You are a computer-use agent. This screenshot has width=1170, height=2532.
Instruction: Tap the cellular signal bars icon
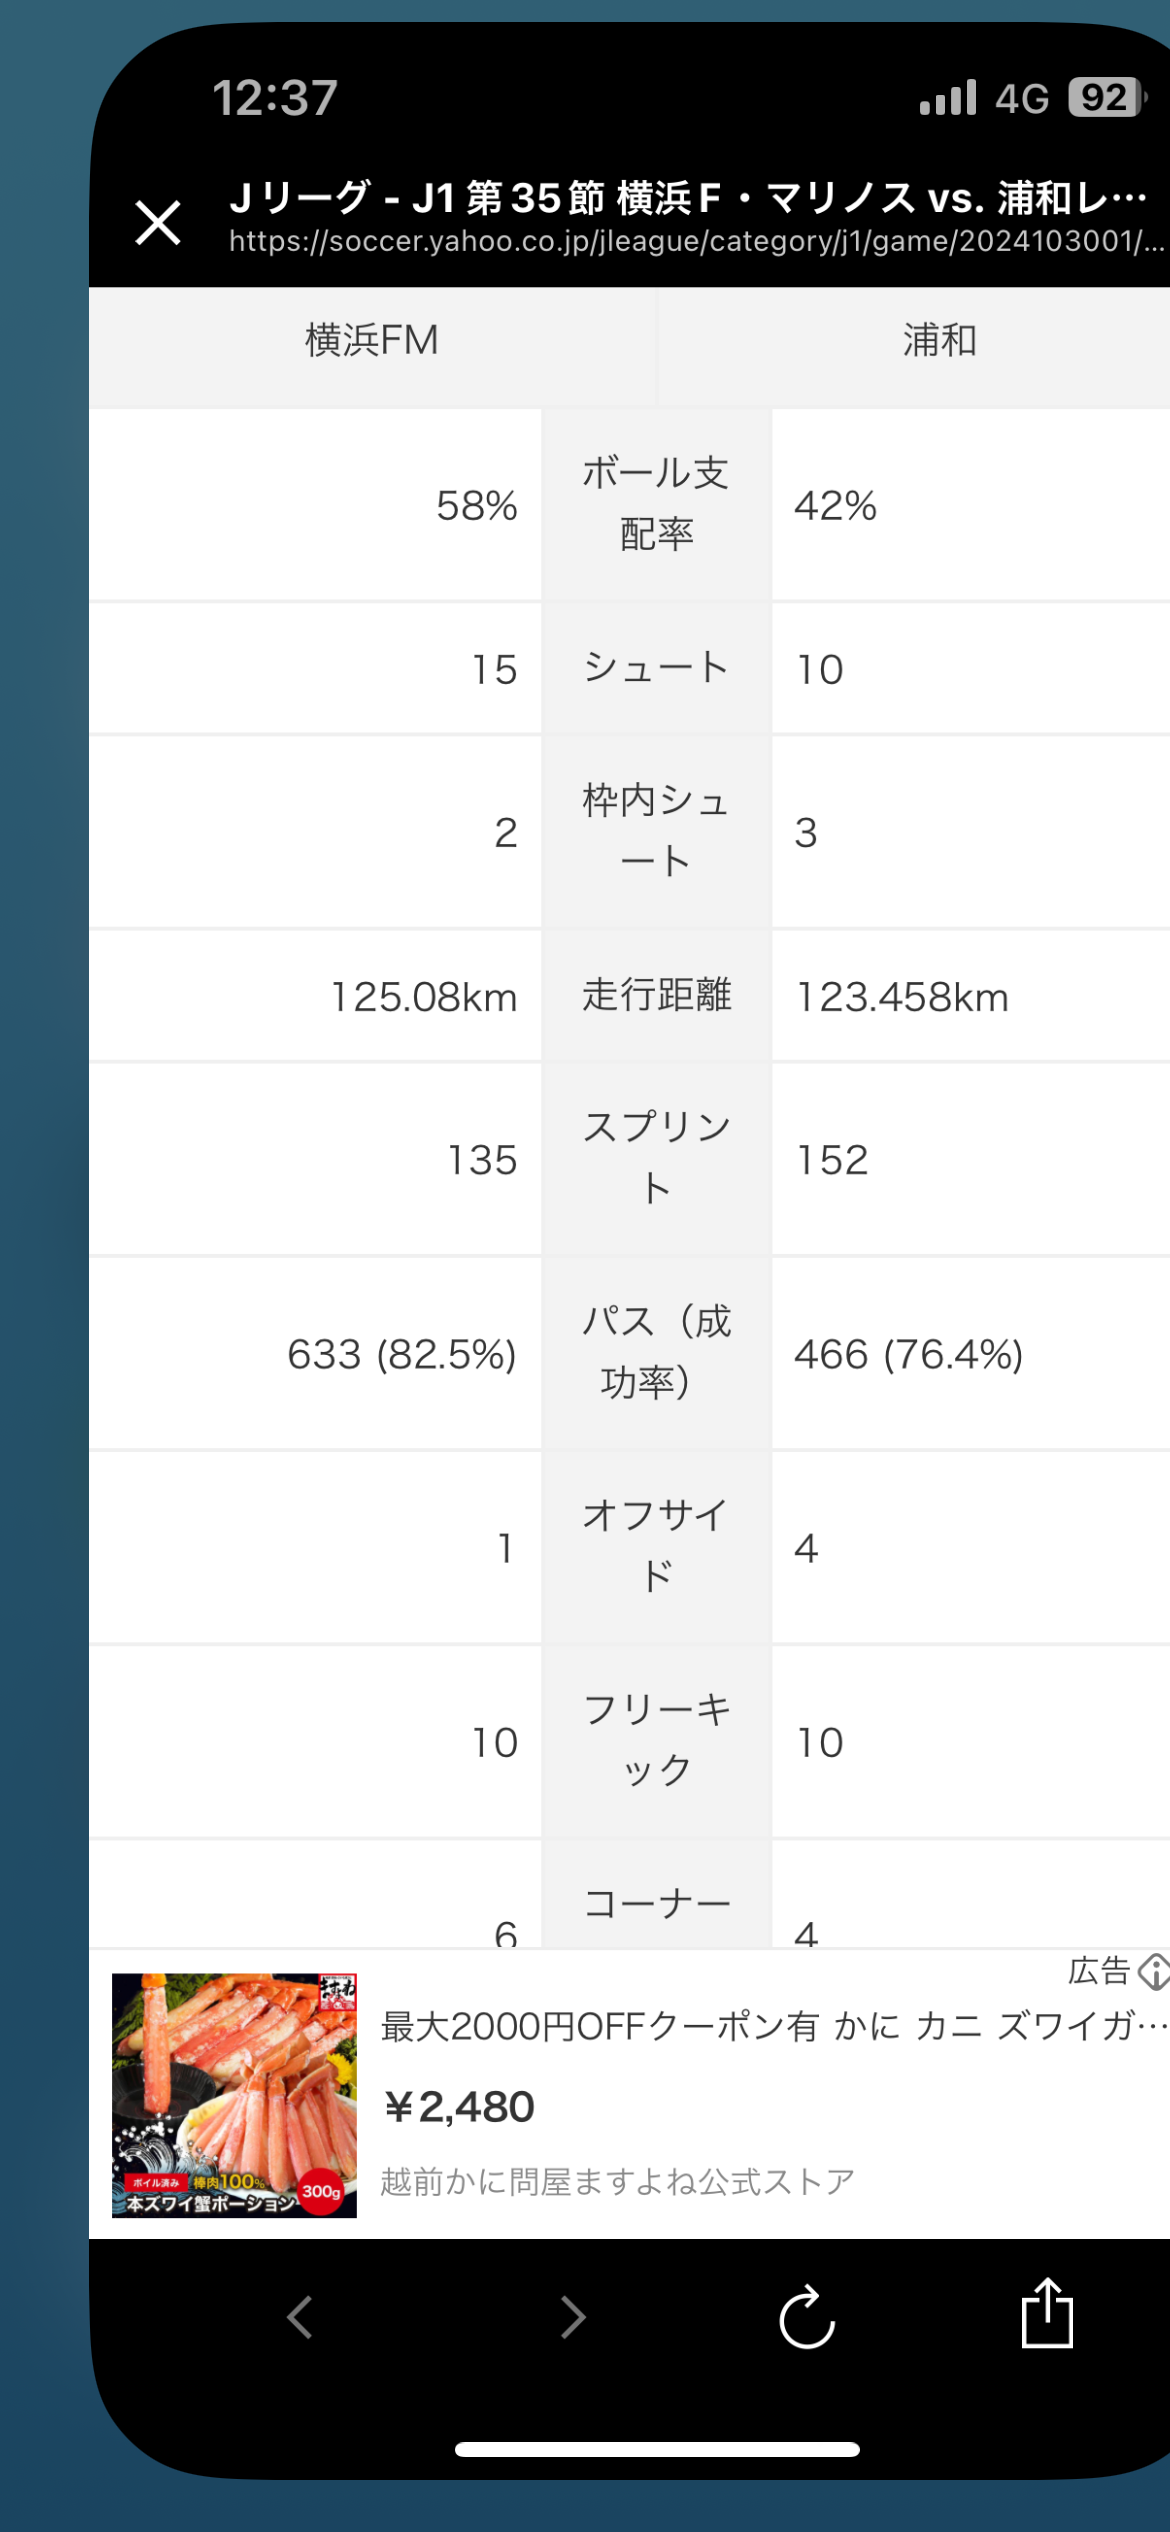click(x=948, y=98)
